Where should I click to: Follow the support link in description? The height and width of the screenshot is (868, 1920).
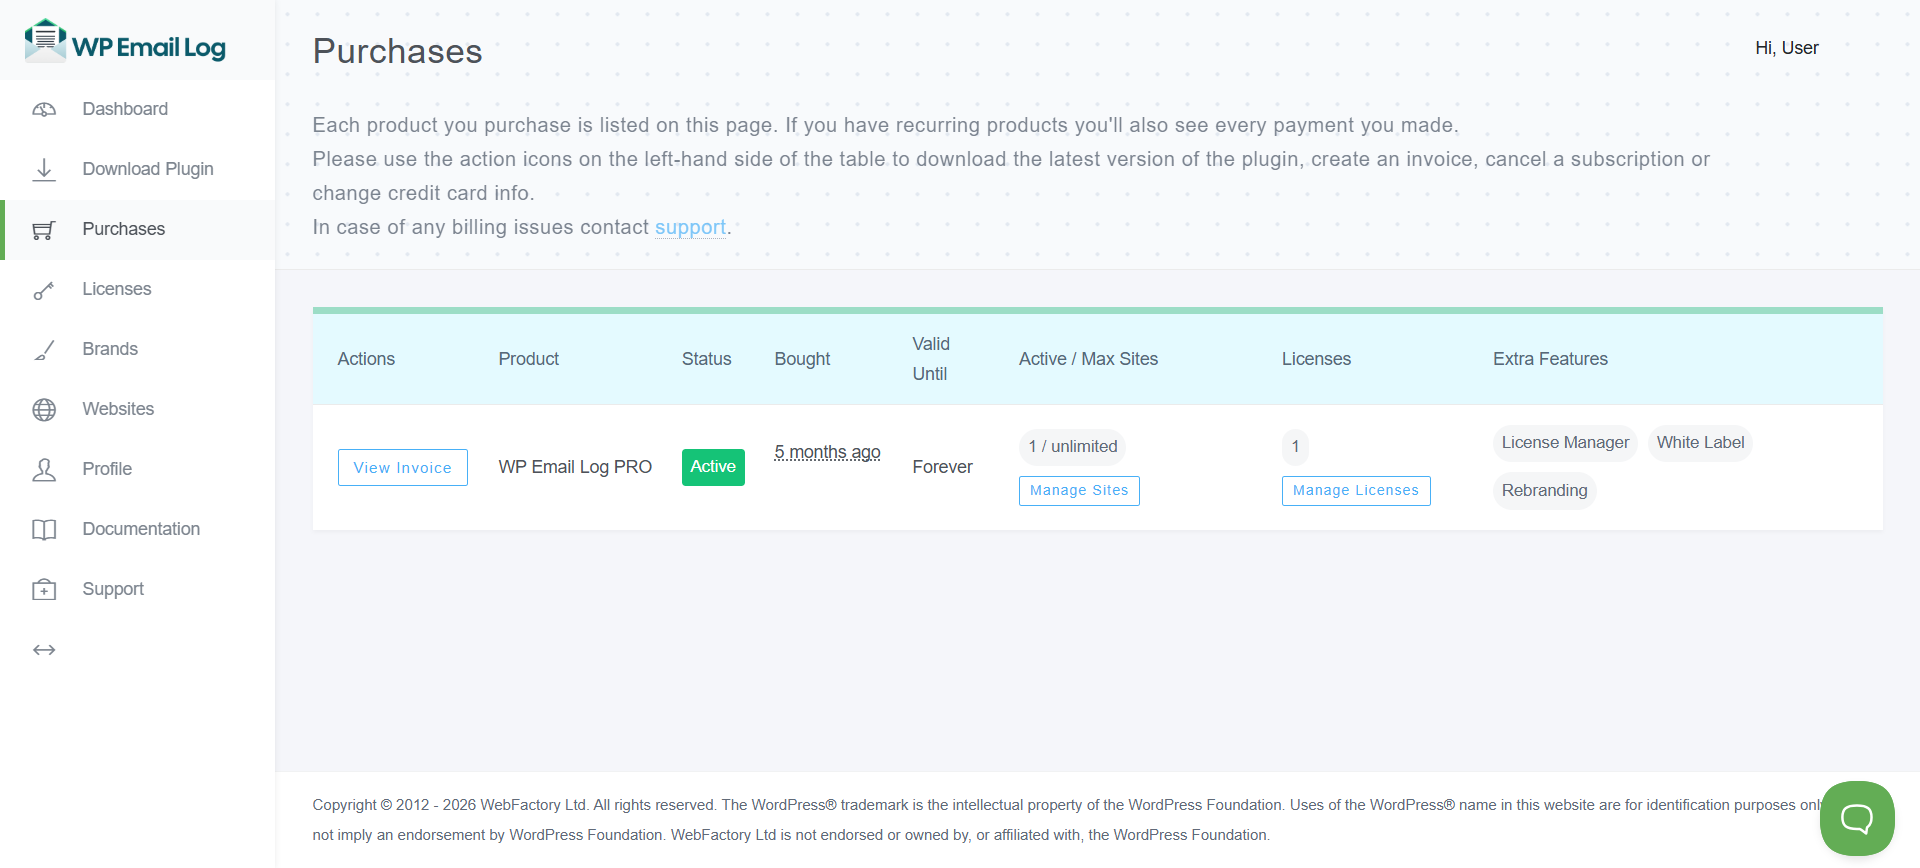(x=690, y=228)
